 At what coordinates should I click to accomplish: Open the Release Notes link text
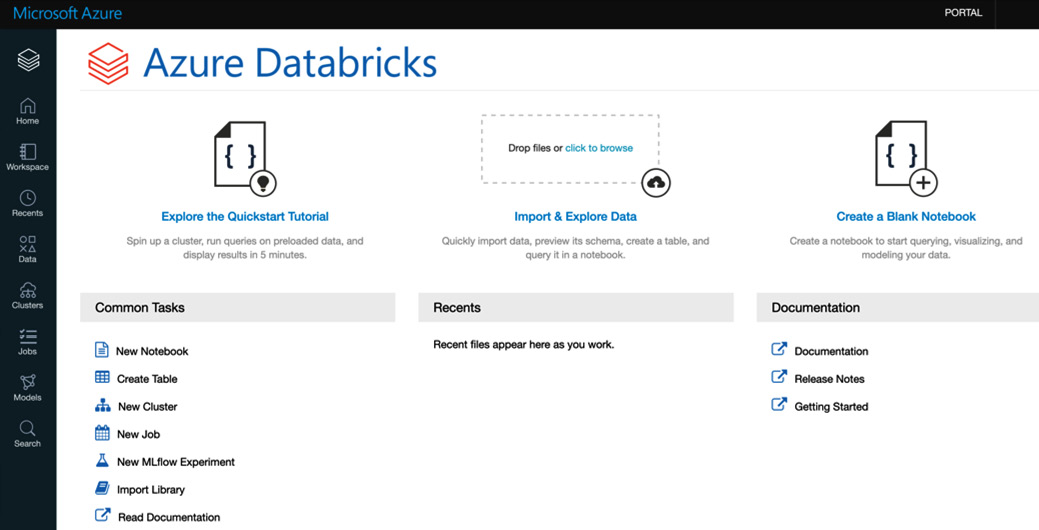[x=830, y=380]
